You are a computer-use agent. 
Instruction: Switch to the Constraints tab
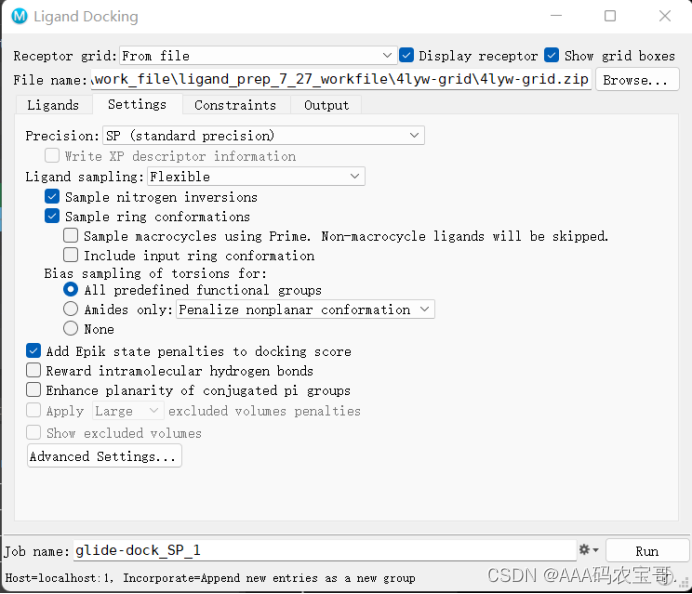235,105
